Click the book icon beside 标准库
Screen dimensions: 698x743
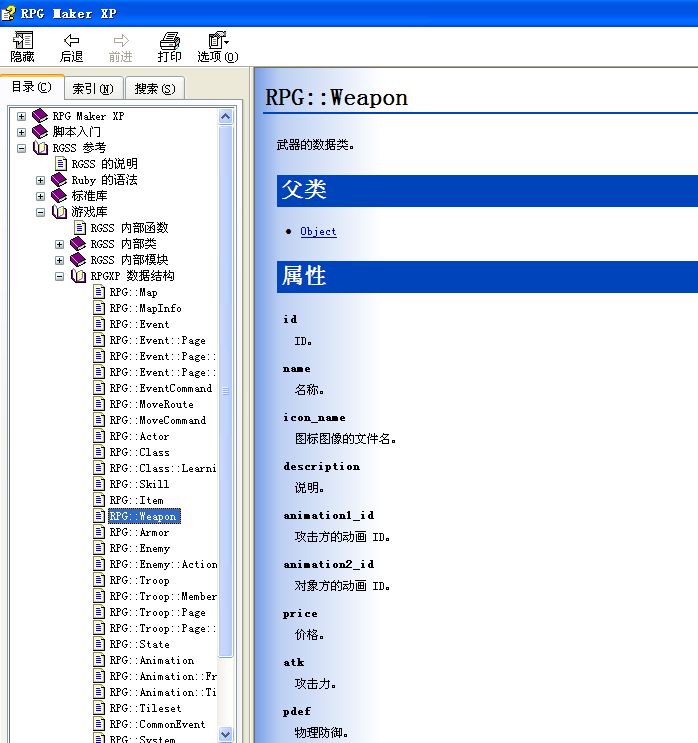(x=59, y=195)
